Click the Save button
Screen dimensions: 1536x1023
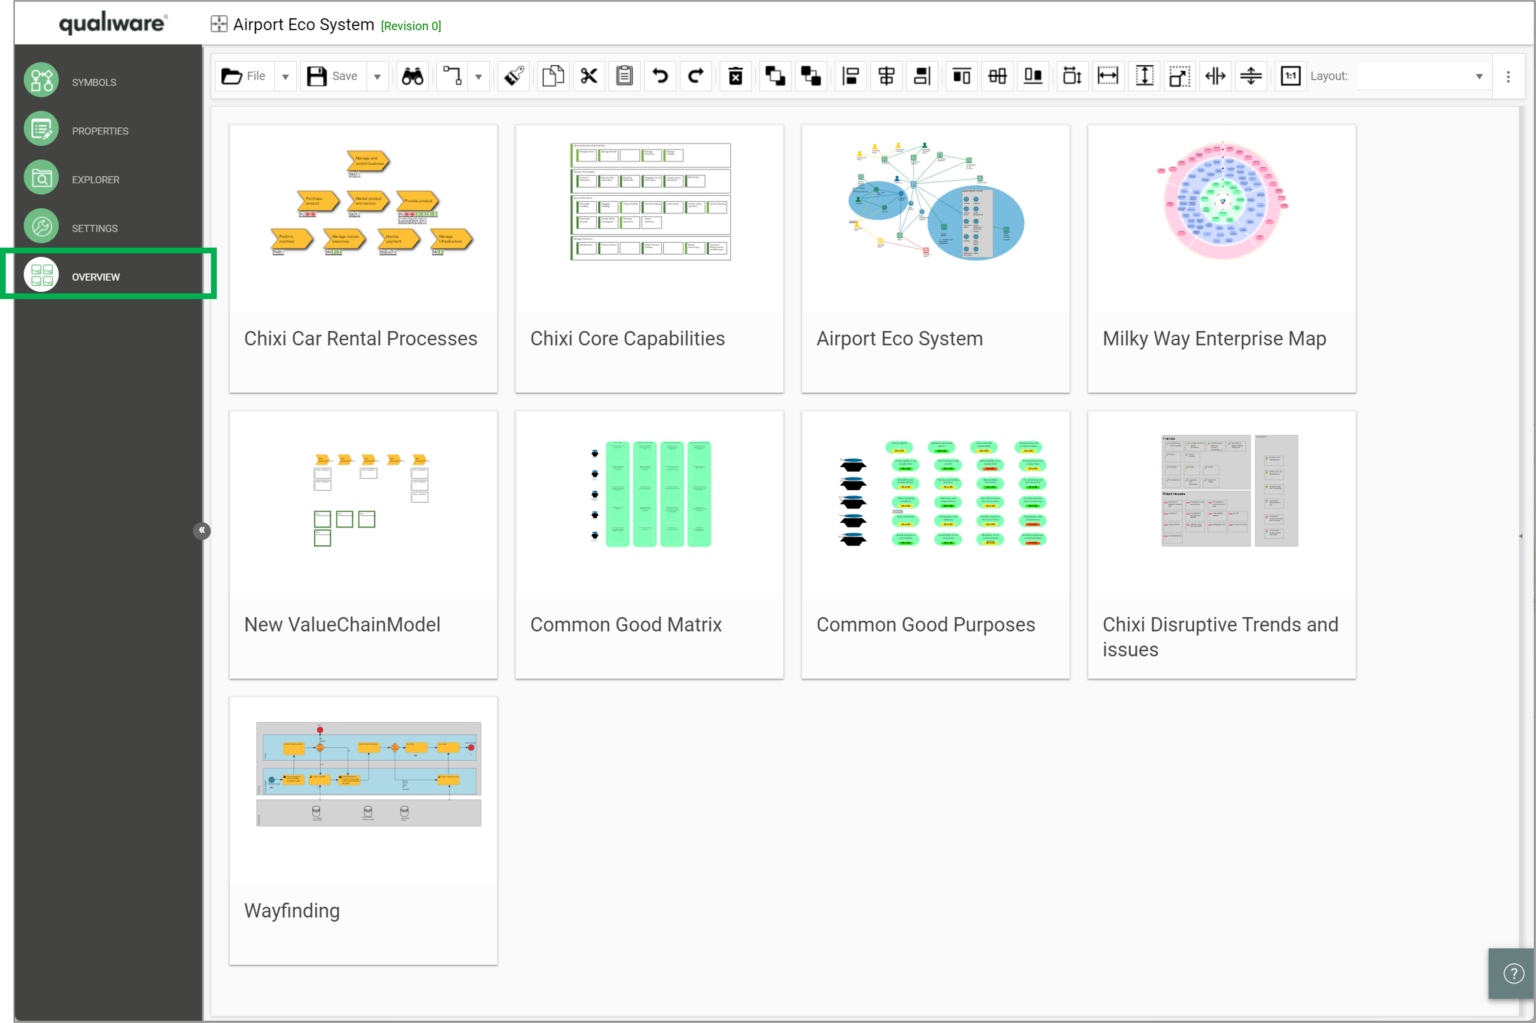(333, 75)
